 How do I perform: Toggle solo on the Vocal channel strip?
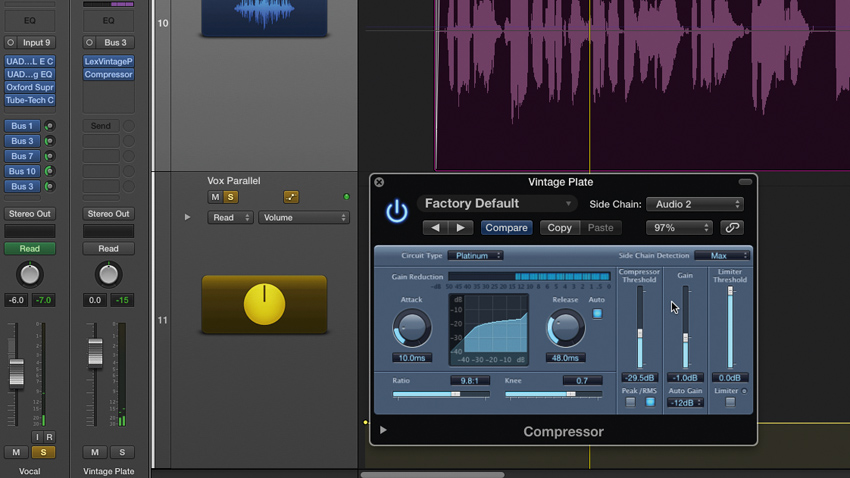(43, 452)
